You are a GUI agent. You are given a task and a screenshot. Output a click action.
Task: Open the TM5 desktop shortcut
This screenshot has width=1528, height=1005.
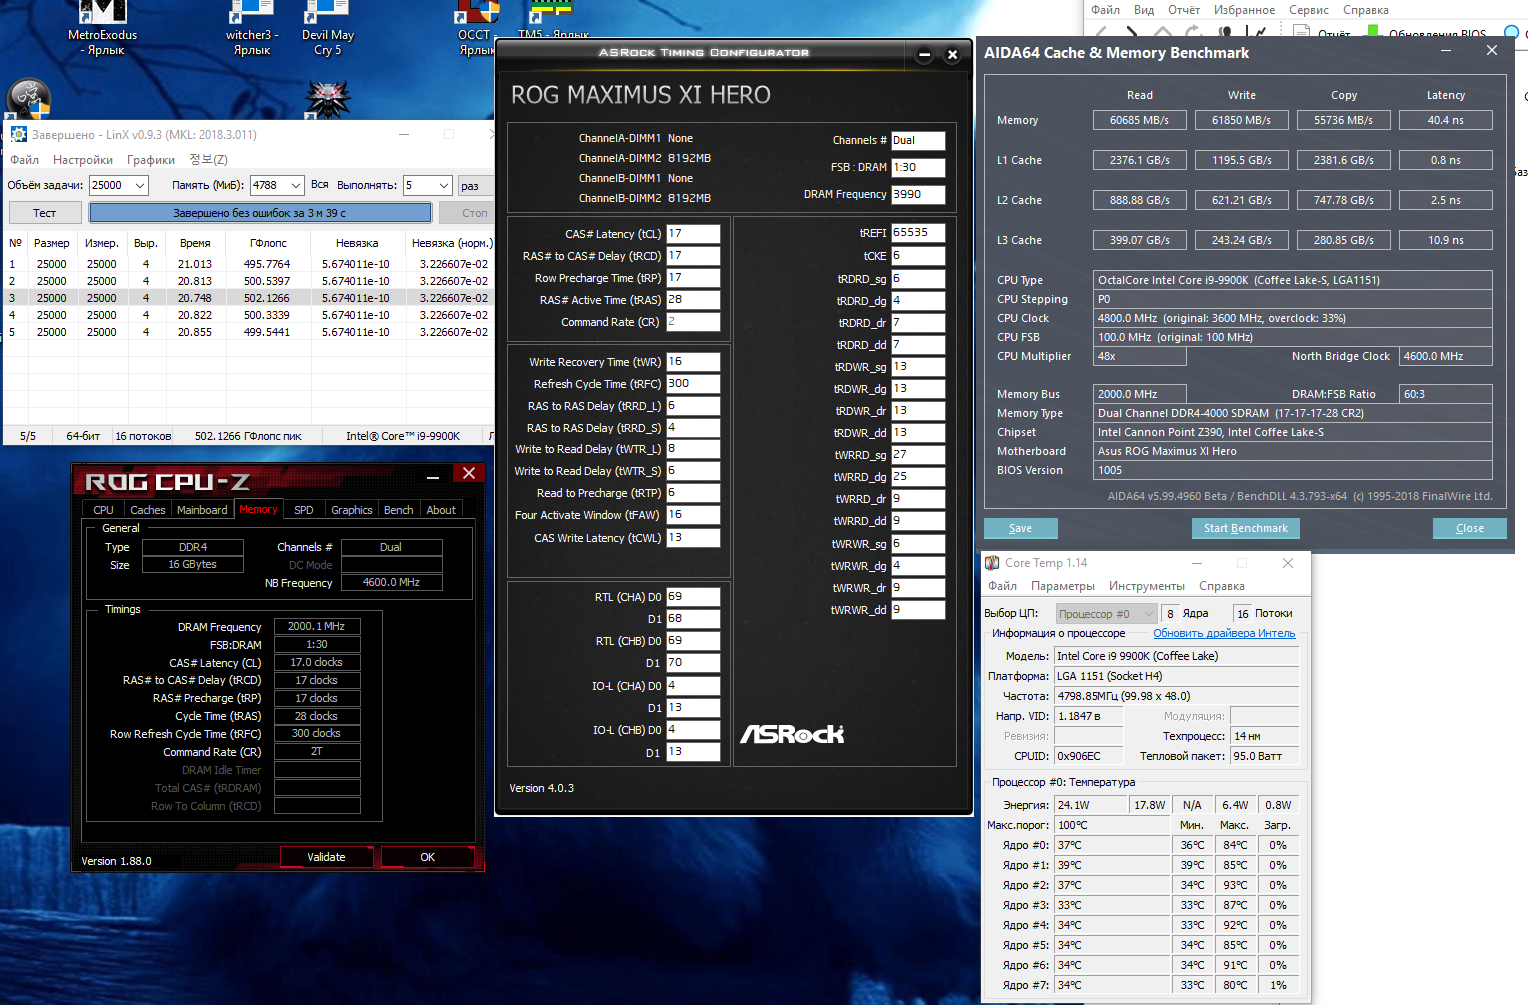552,20
